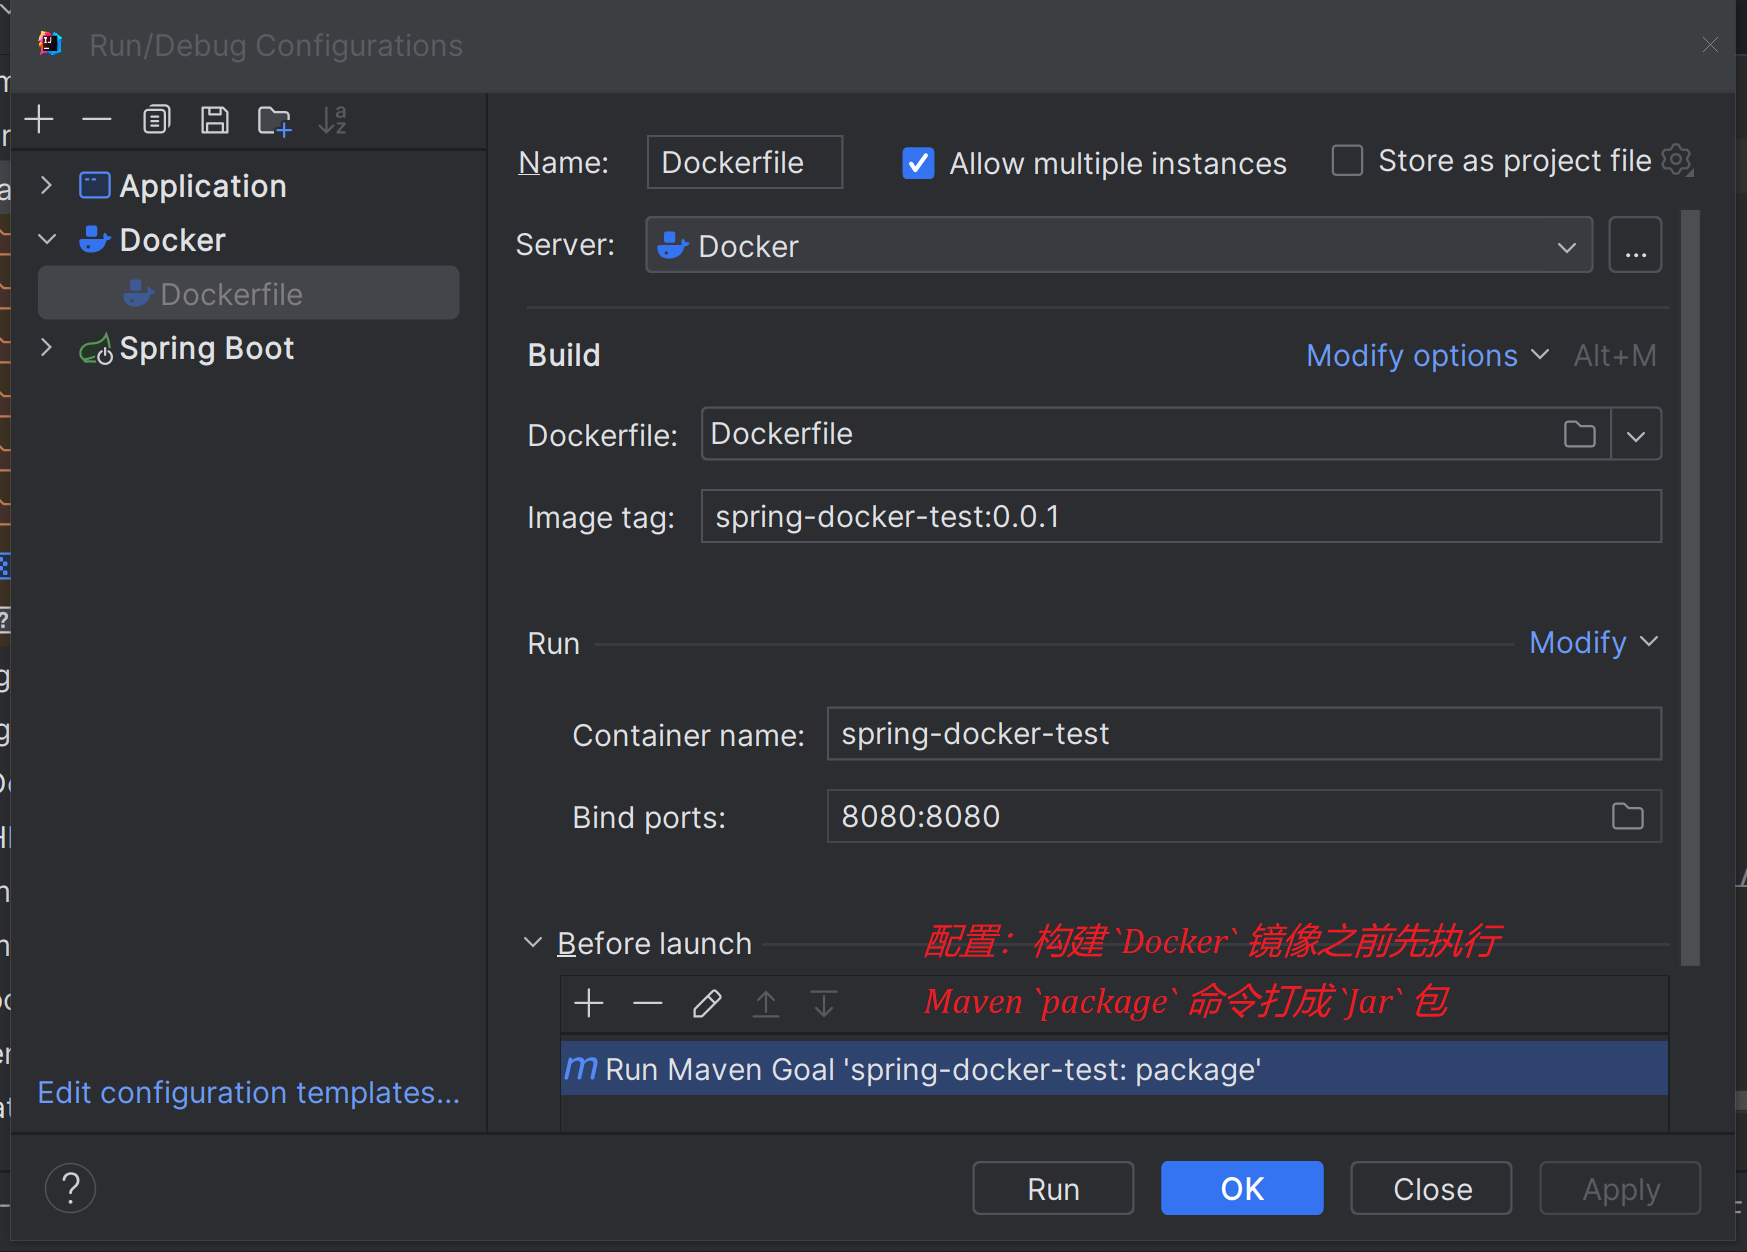Click the OK button

point(1241,1189)
